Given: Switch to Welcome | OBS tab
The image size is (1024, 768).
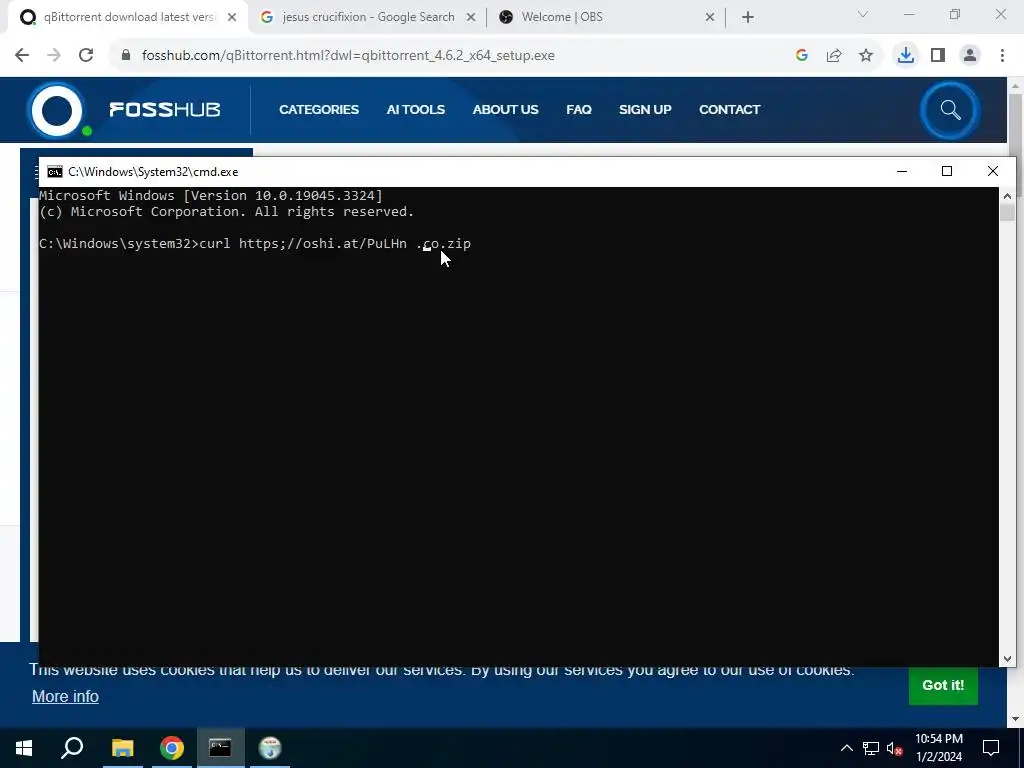Looking at the screenshot, I should click(562, 17).
